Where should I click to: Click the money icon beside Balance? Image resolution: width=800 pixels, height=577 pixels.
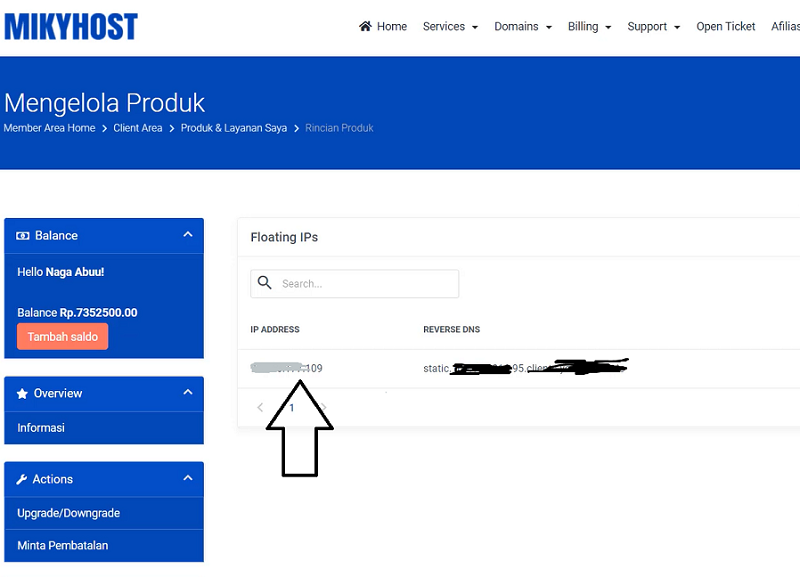[22, 236]
